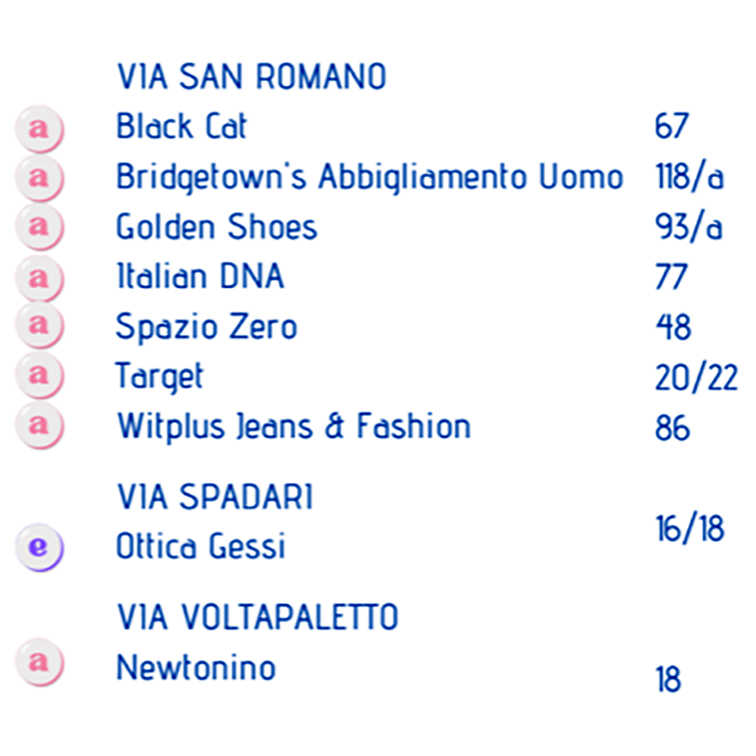This screenshot has height=756, width=756.
Task: Select the Golden Shoes entry
Action: click(216, 227)
